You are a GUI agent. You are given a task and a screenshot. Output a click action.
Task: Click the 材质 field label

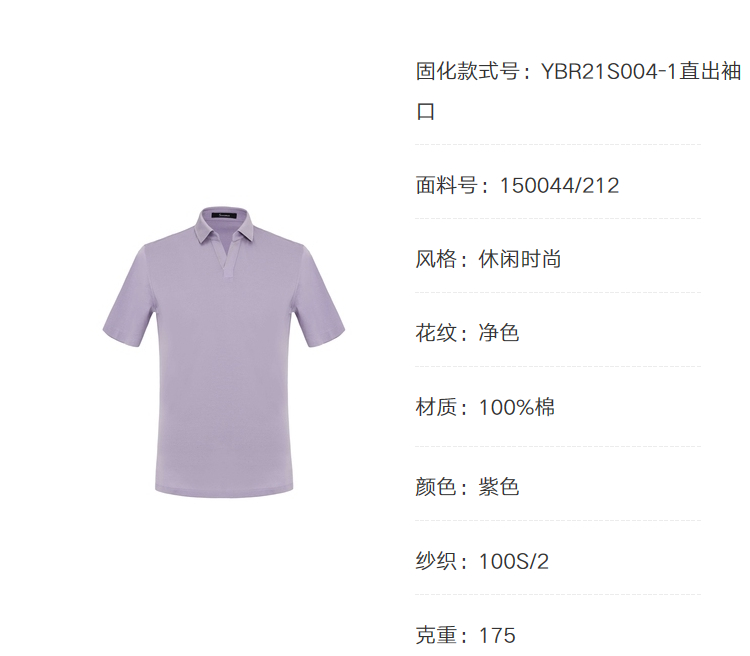[436, 408]
